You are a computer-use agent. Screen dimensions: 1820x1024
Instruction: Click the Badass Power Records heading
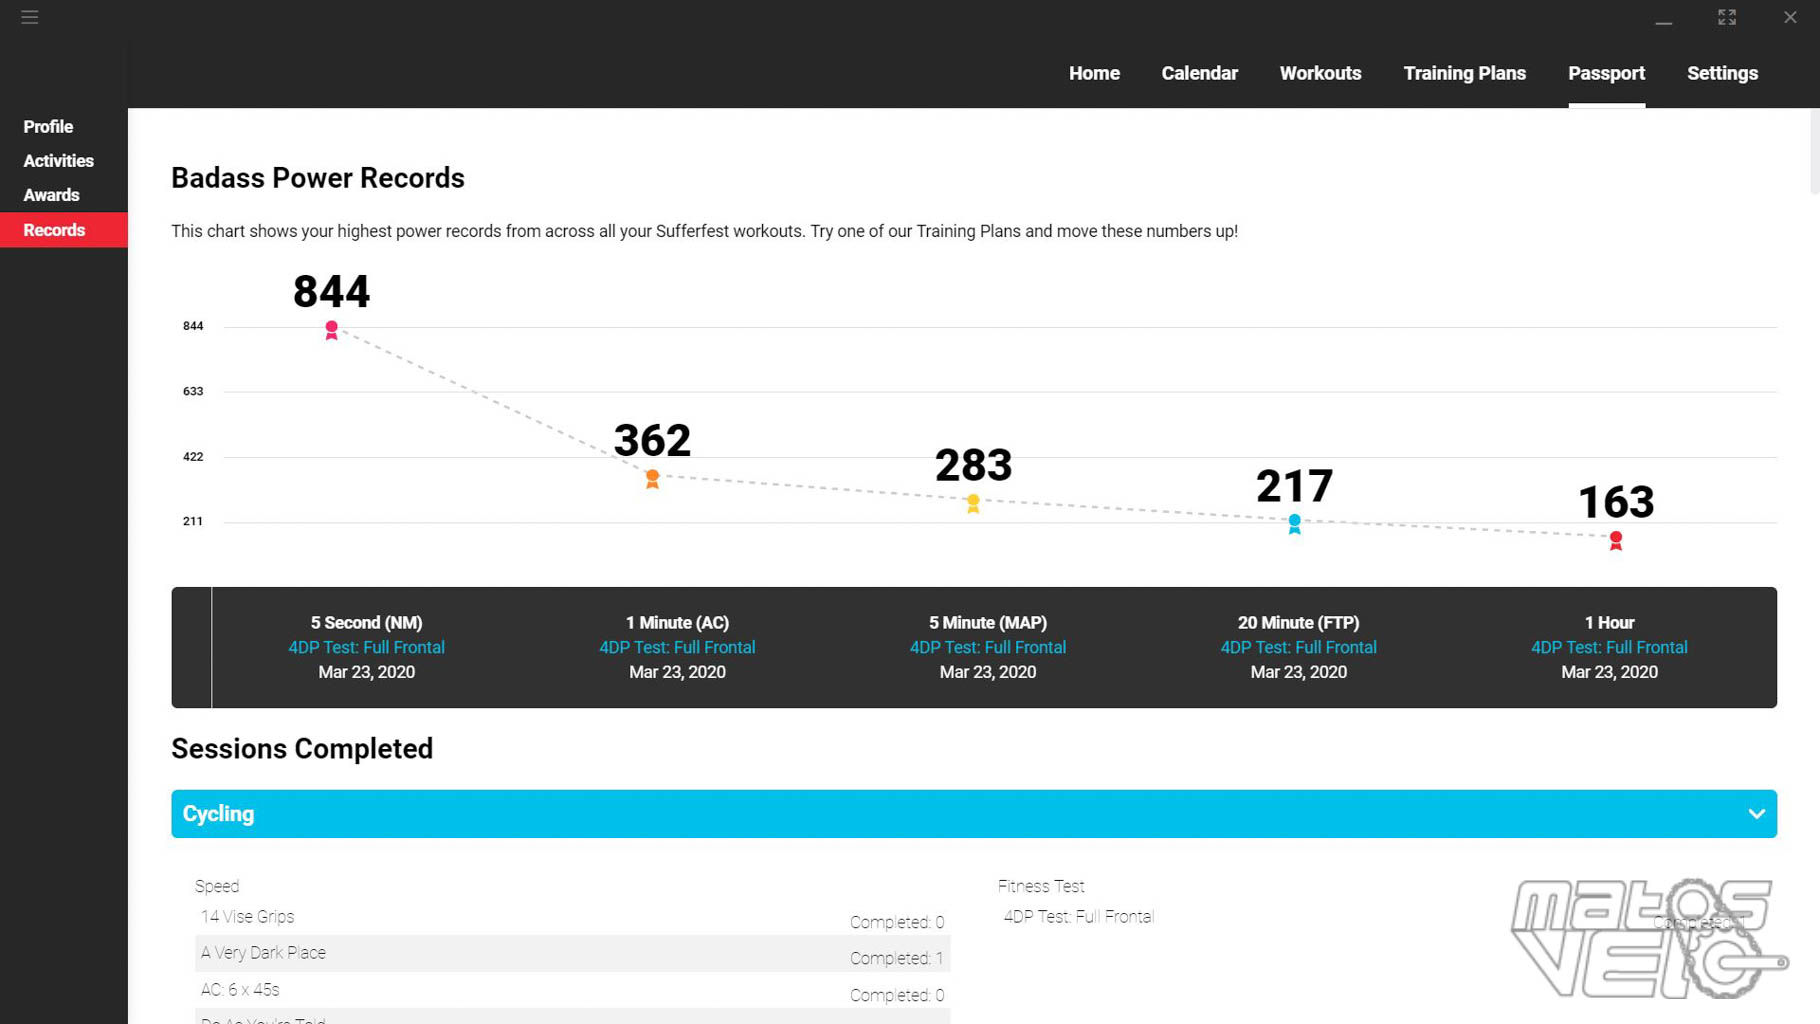click(x=318, y=178)
